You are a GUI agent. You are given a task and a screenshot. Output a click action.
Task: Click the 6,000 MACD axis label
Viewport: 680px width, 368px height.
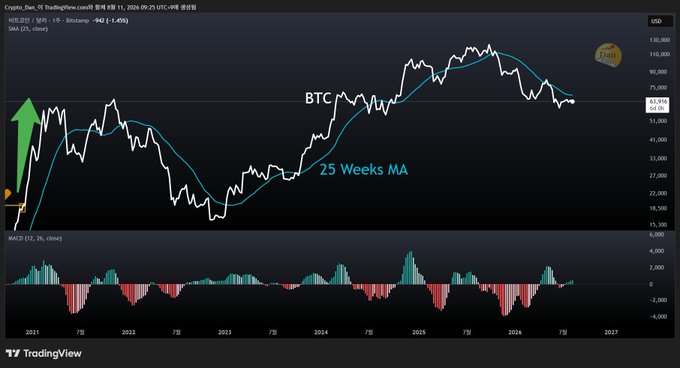[x=657, y=234]
